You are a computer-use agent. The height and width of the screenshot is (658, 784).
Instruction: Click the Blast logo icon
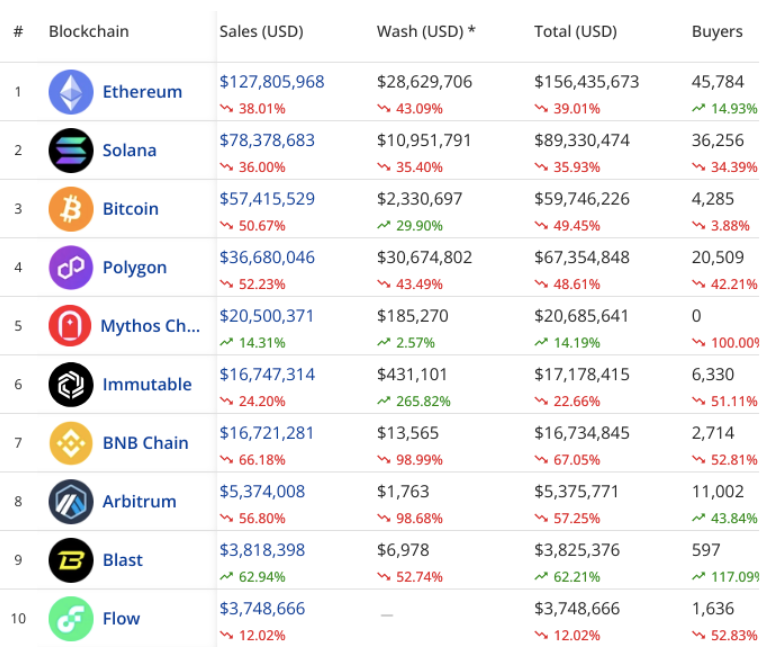pos(71,560)
